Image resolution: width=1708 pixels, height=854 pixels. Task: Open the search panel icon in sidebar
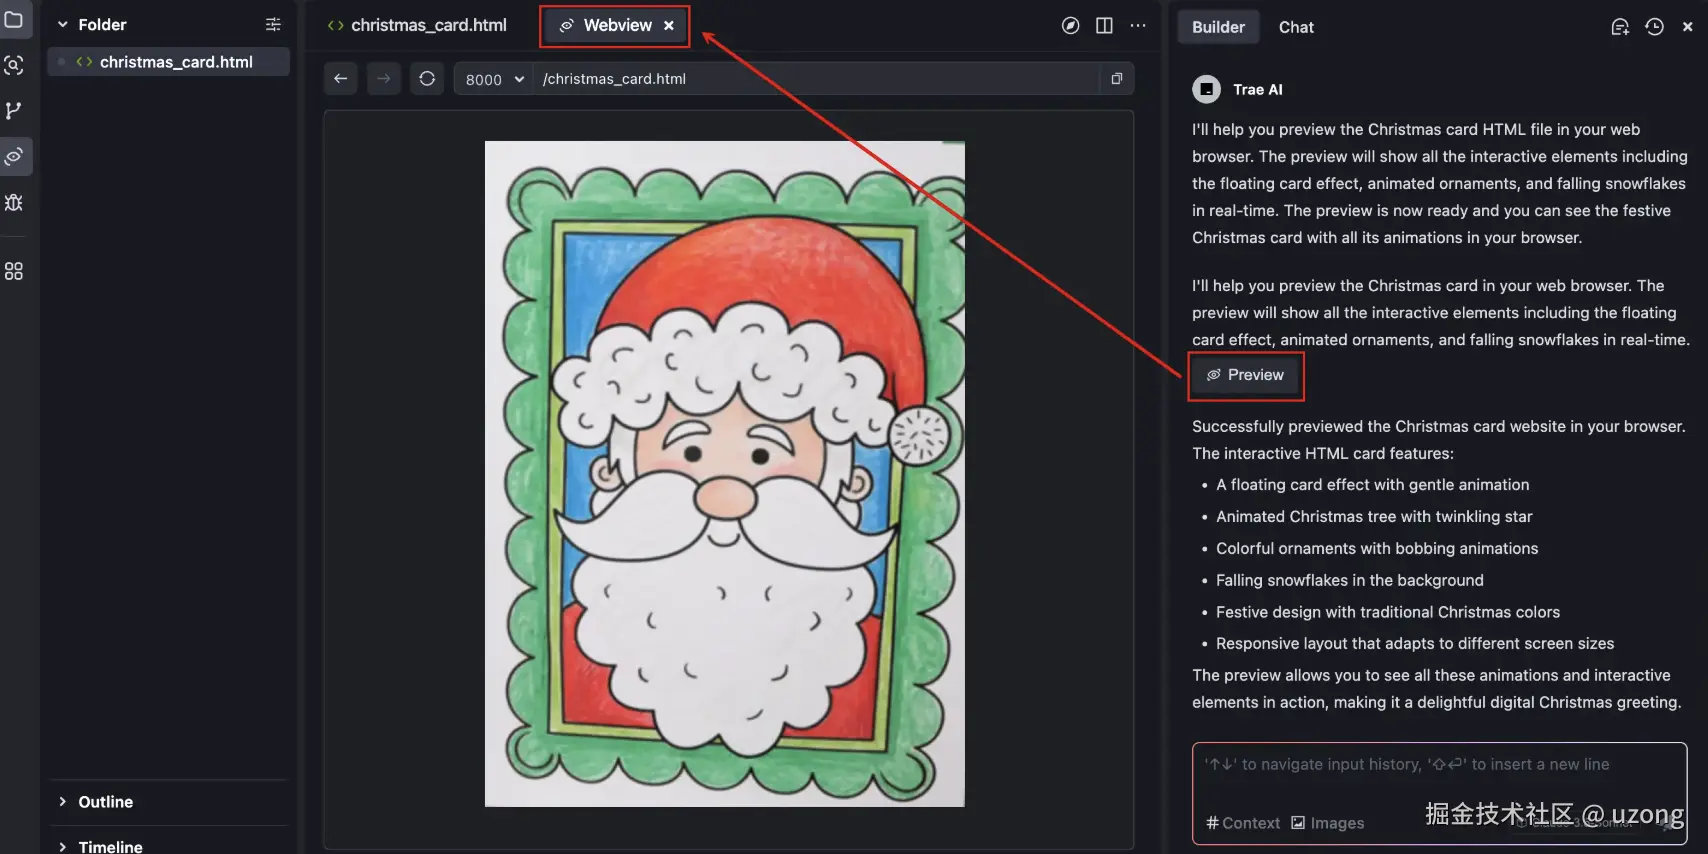pyautogui.click(x=14, y=65)
